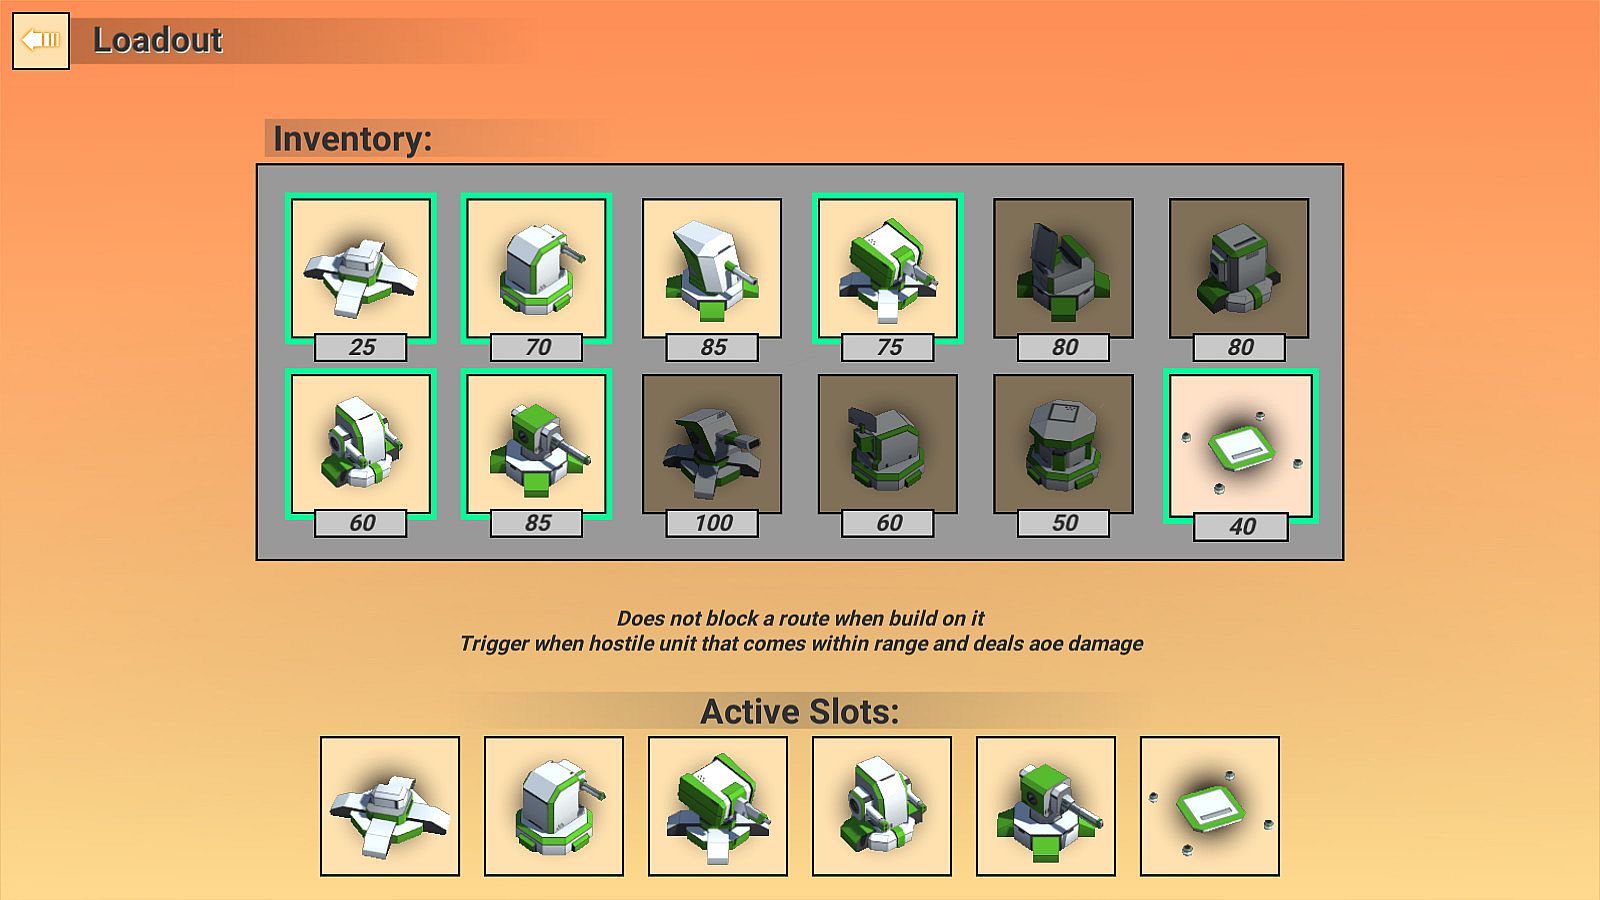Screen dimensions: 1600x900
Task: Click the third active slot green turret
Action: click(718, 806)
